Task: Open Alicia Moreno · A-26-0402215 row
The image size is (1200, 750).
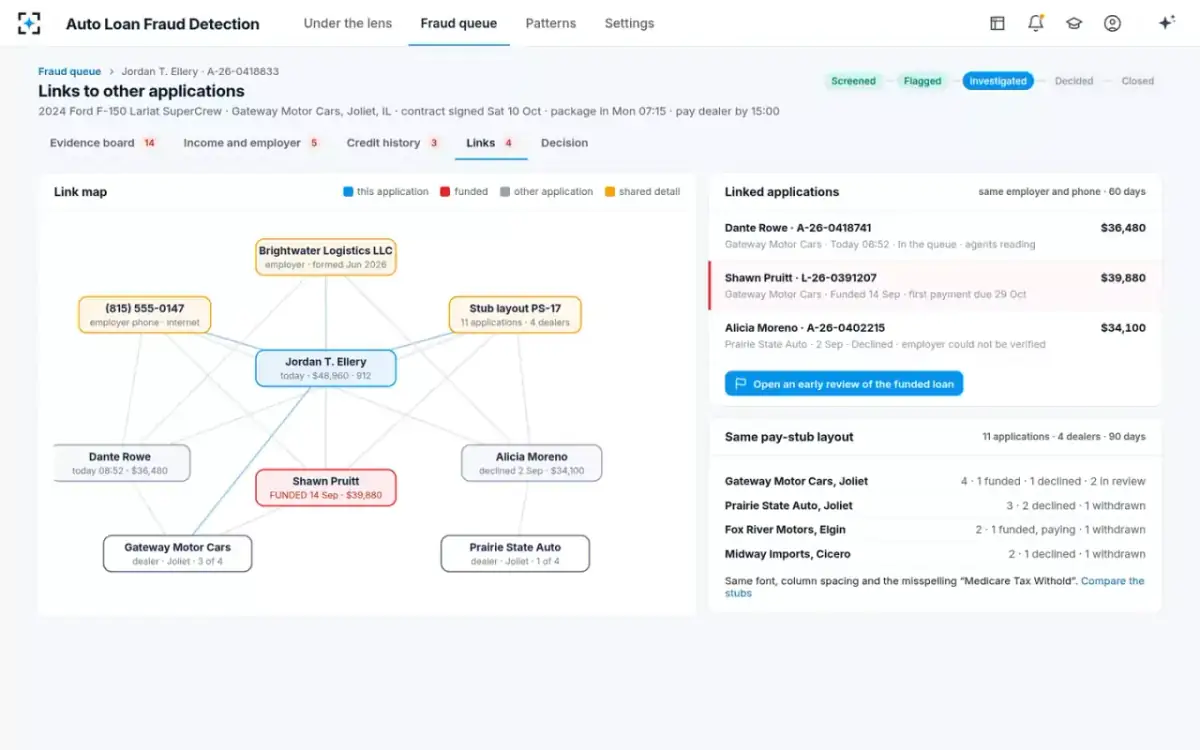Action: pos(935,336)
